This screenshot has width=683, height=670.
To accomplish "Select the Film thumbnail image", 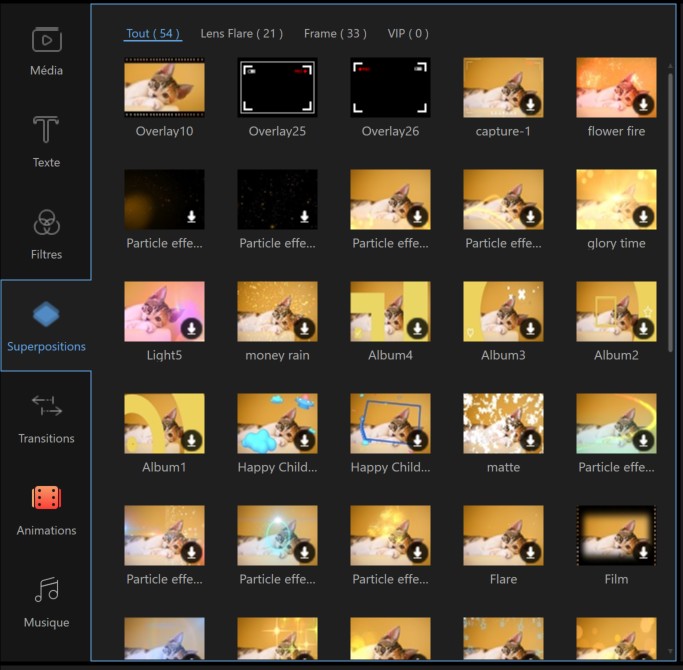I will point(616,535).
